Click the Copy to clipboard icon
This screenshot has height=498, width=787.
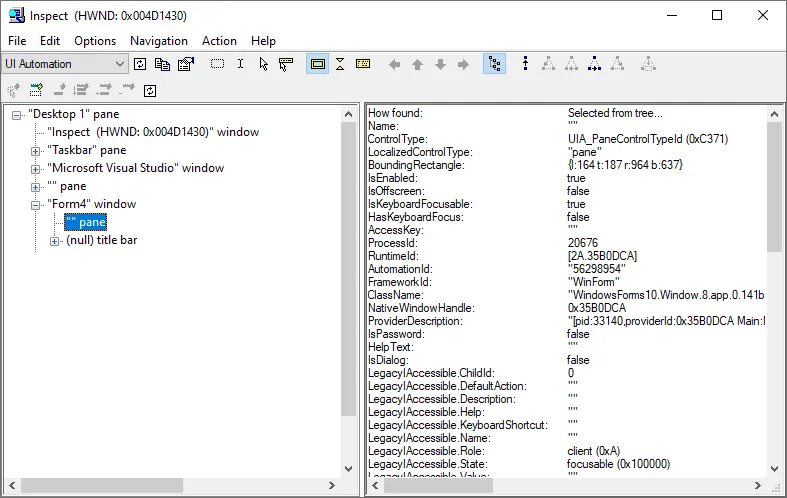162,64
